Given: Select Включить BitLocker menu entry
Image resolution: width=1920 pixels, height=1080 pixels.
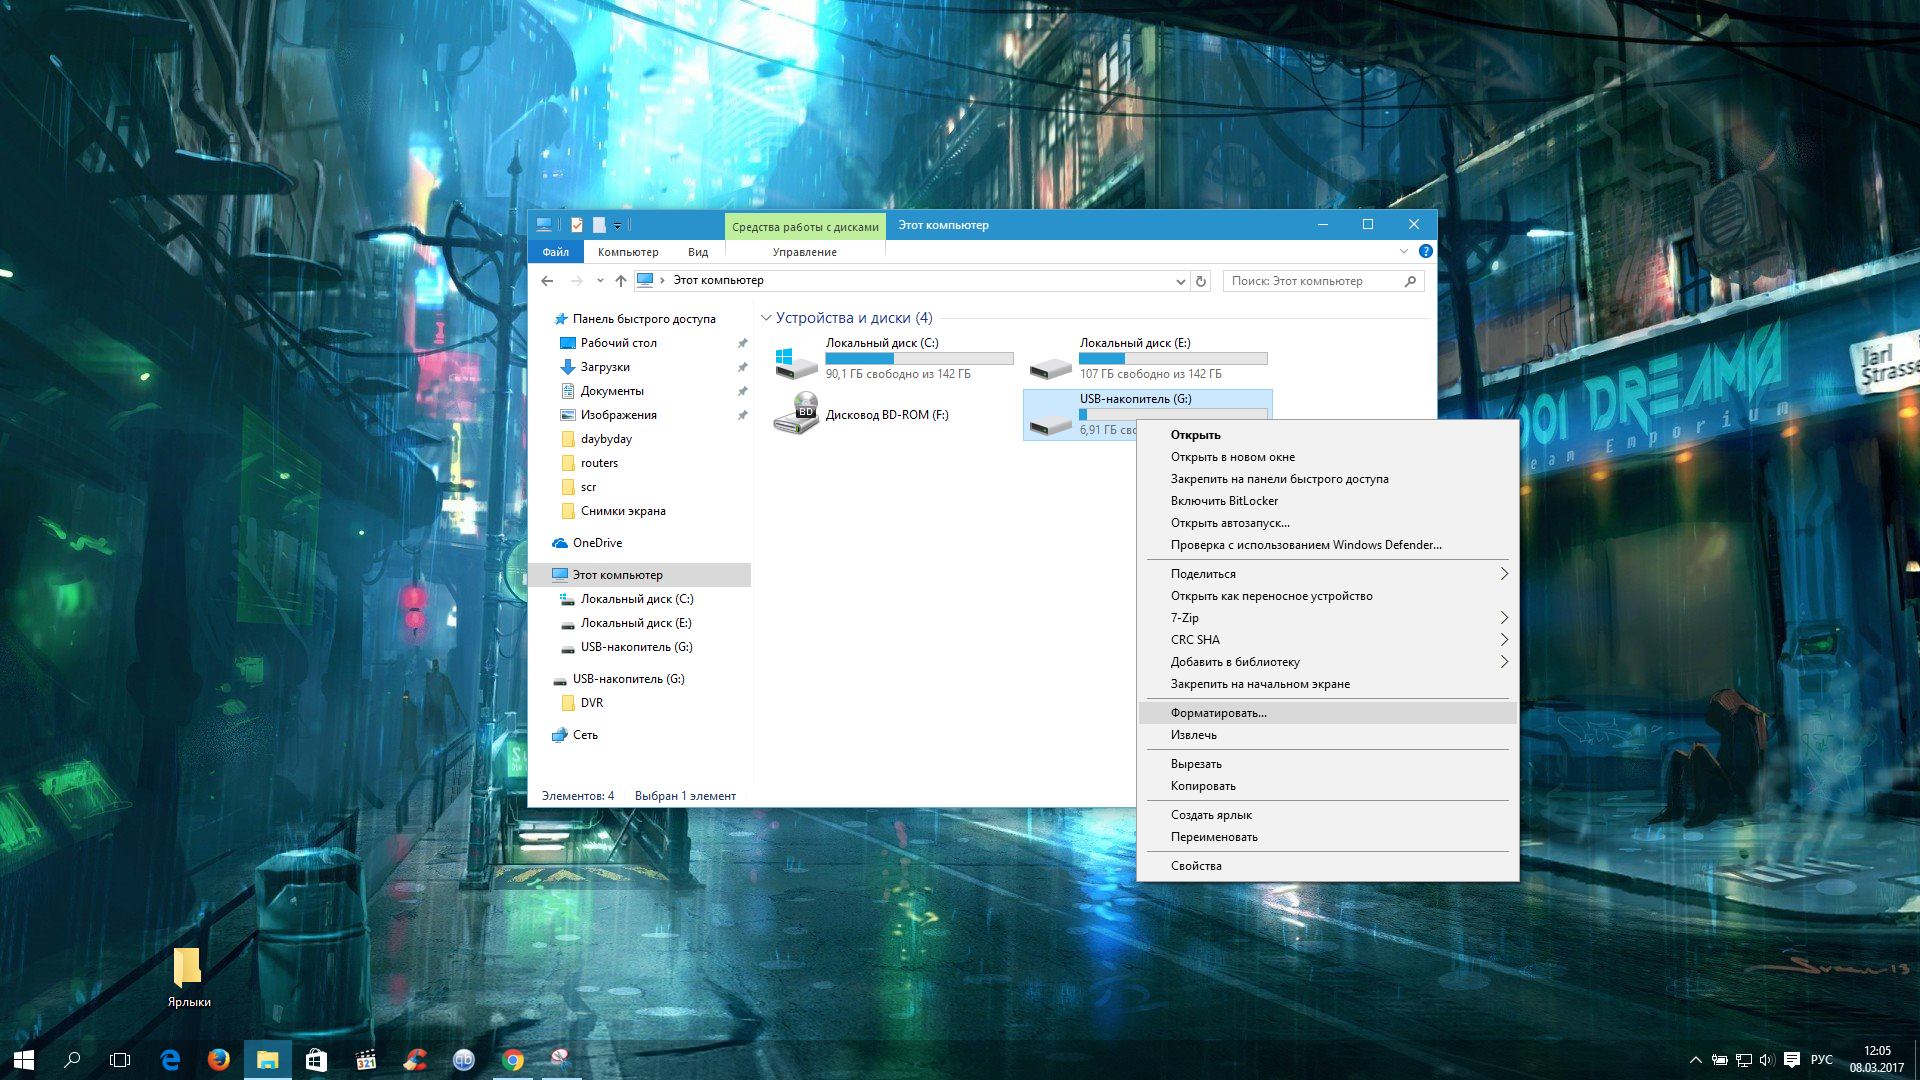Looking at the screenshot, I should (1327, 501).
